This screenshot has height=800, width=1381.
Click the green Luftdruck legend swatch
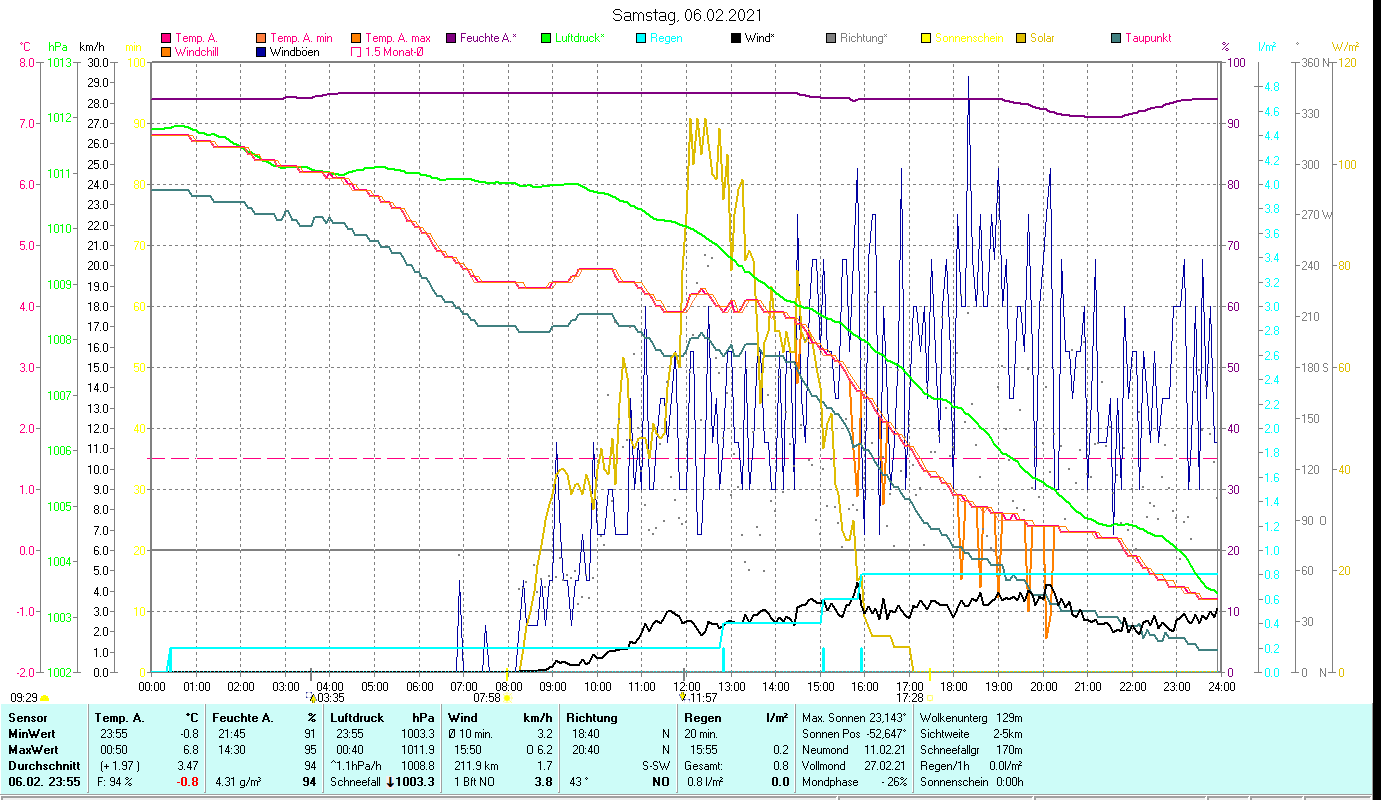pyautogui.click(x=546, y=39)
